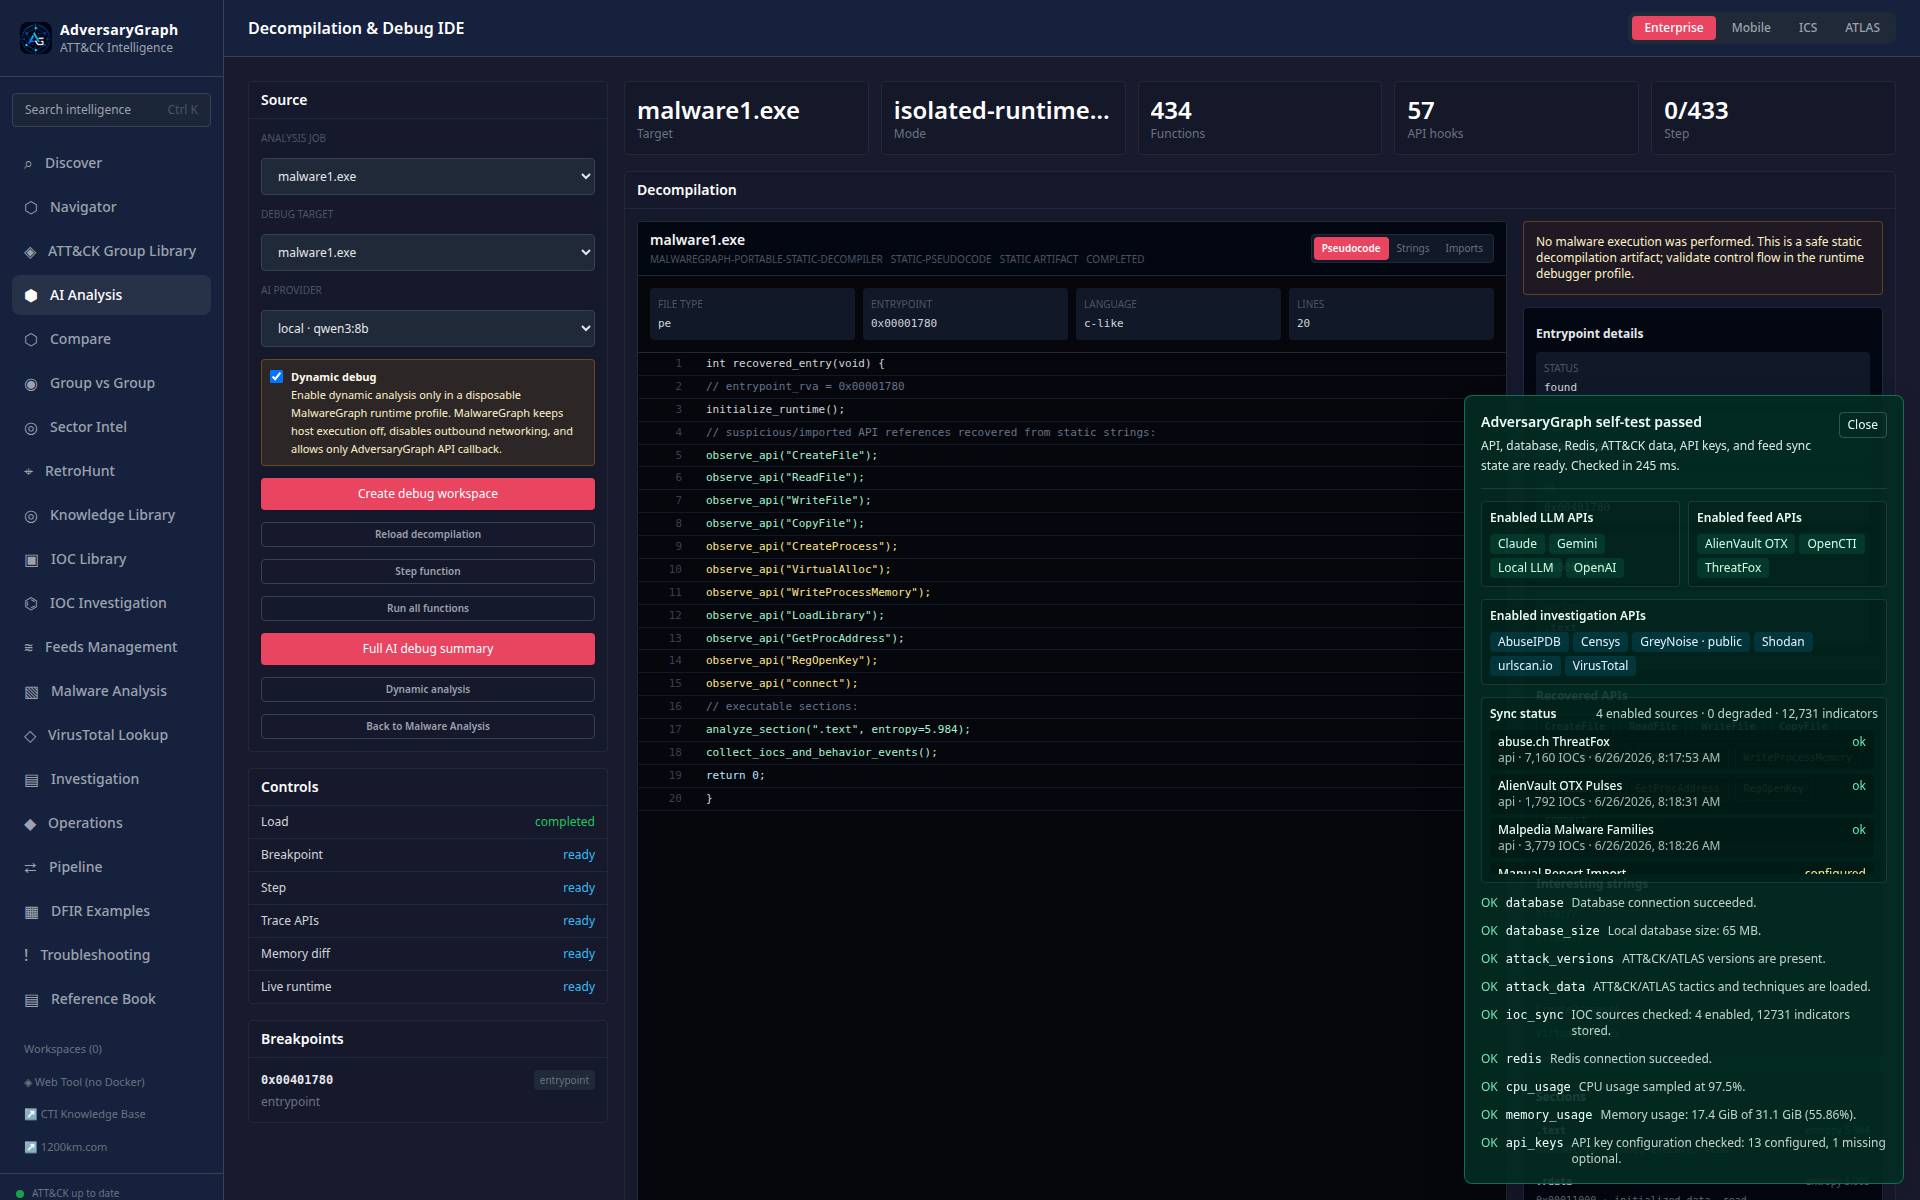Click the GreyNoise · public chip
1920x1200 pixels.
(1690, 642)
